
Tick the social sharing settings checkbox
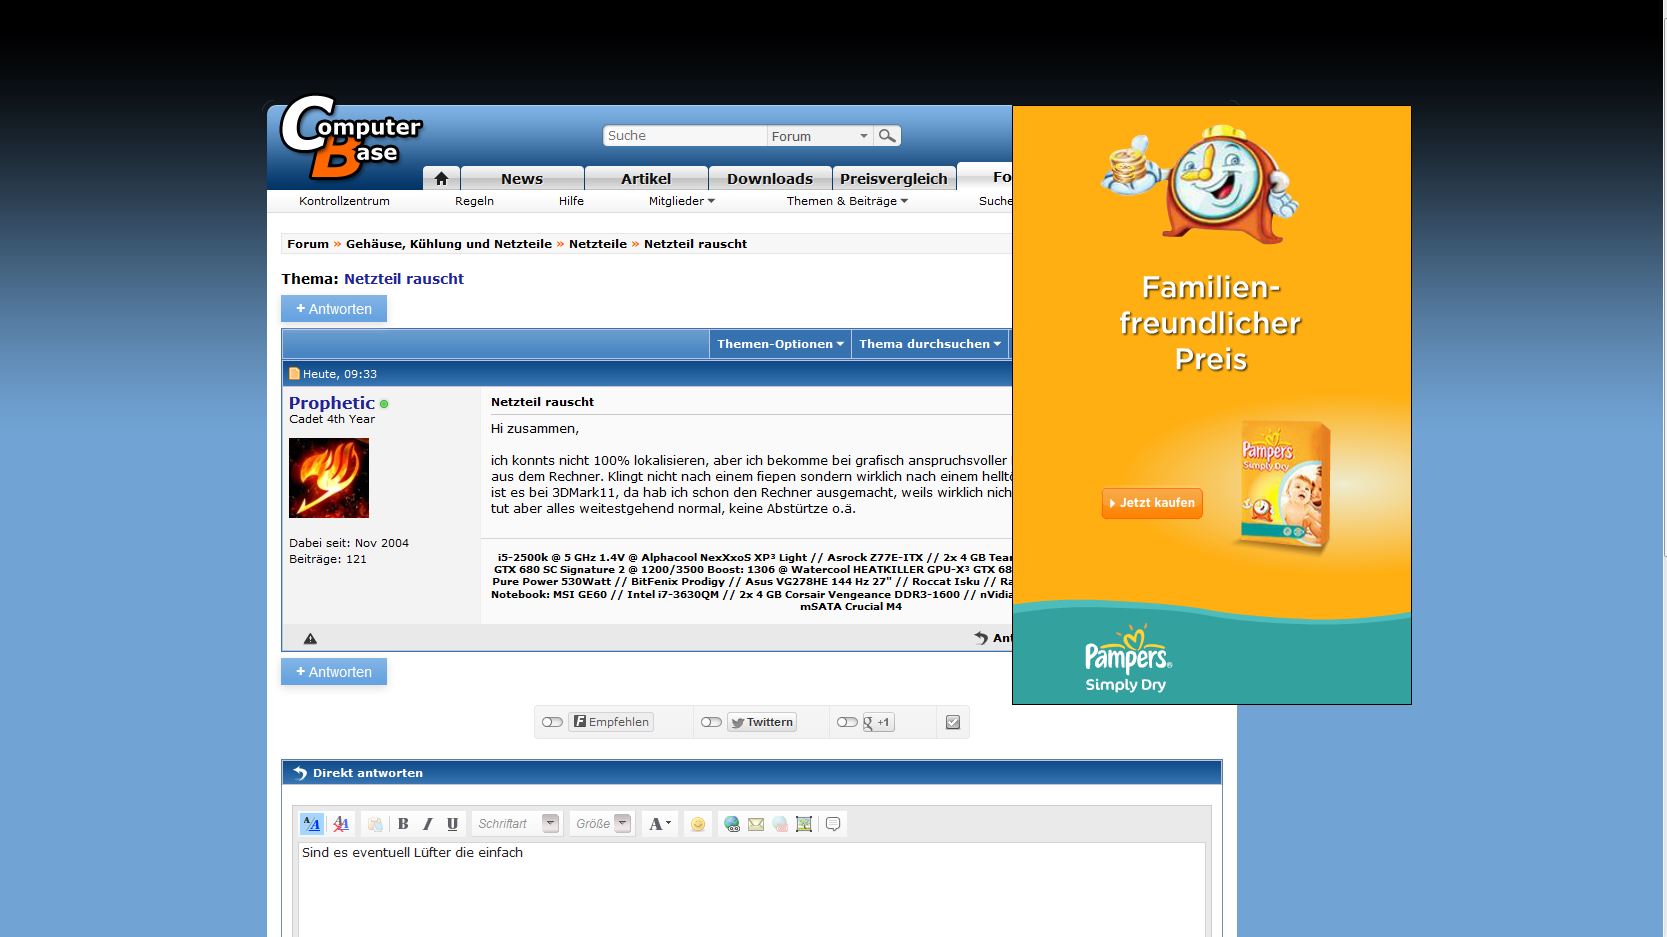pos(953,722)
